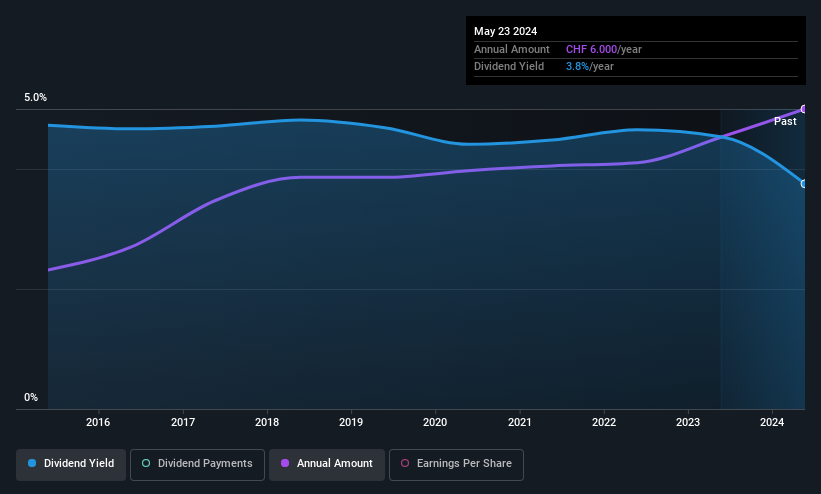This screenshot has height=494, width=821.
Task: Click the purple Annual Amount endpoint marker
Action: [804, 109]
